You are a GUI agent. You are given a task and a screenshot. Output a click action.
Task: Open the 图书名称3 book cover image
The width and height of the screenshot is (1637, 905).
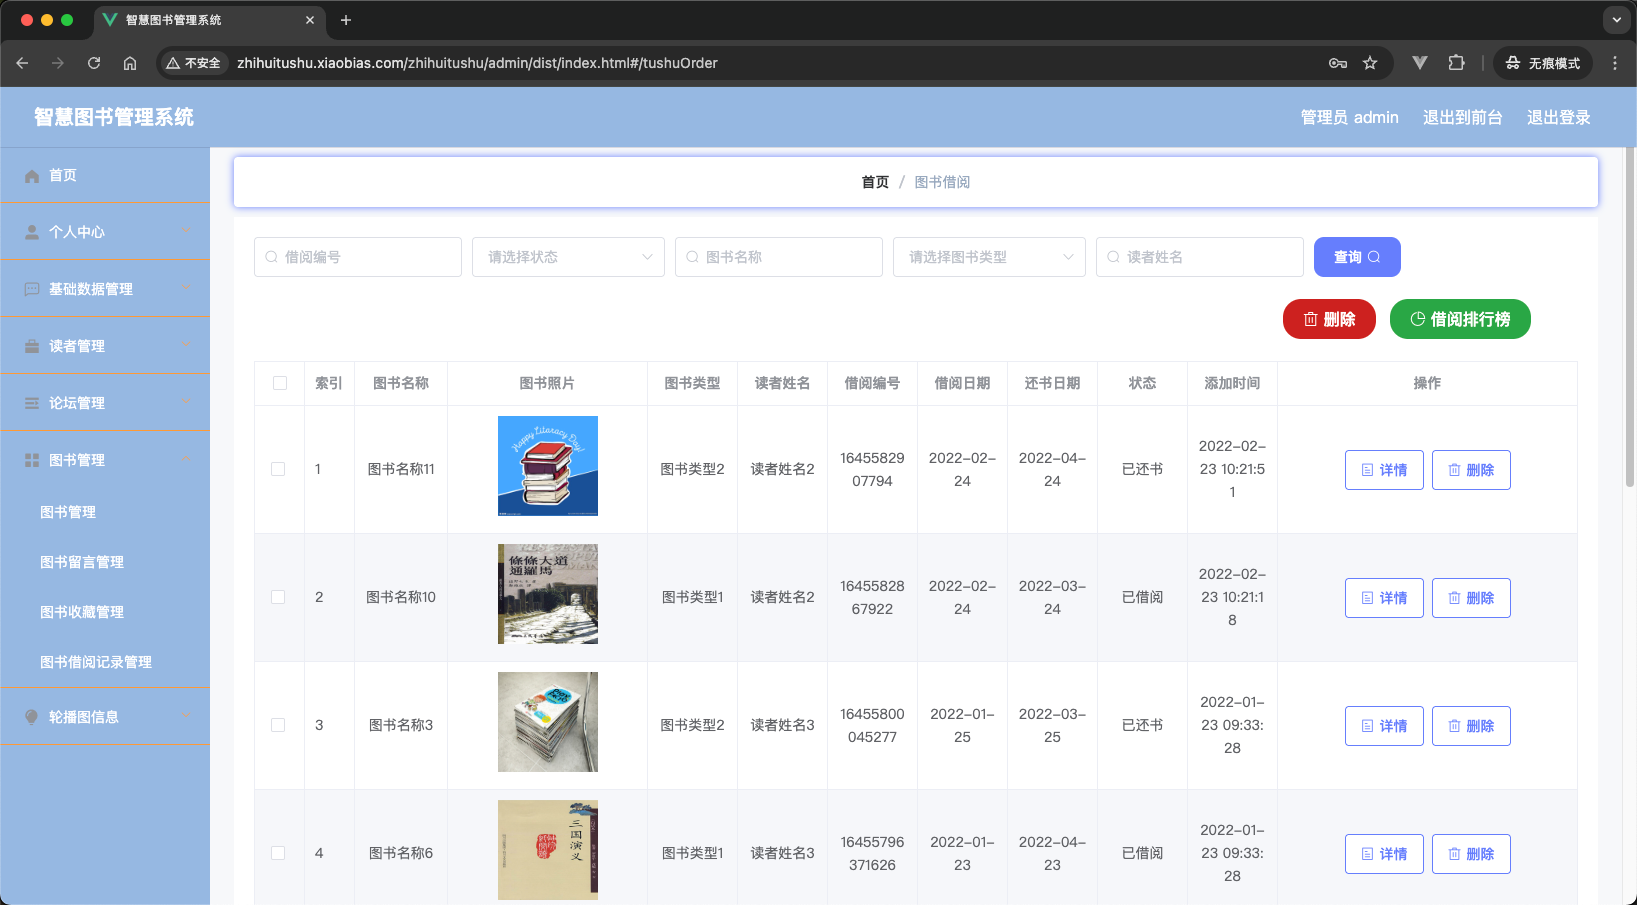tap(548, 722)
